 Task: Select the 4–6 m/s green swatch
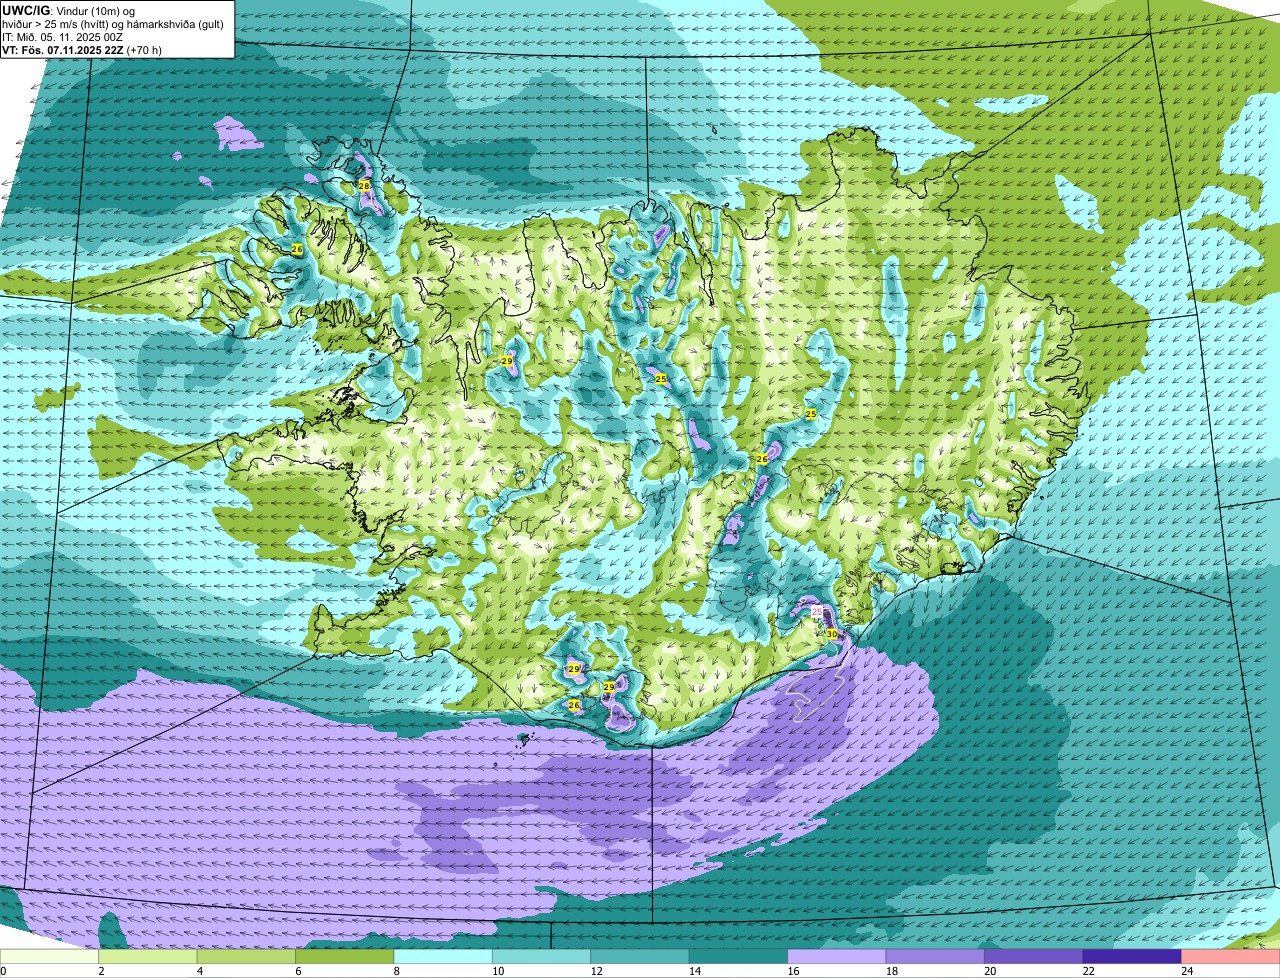[248, 956]
